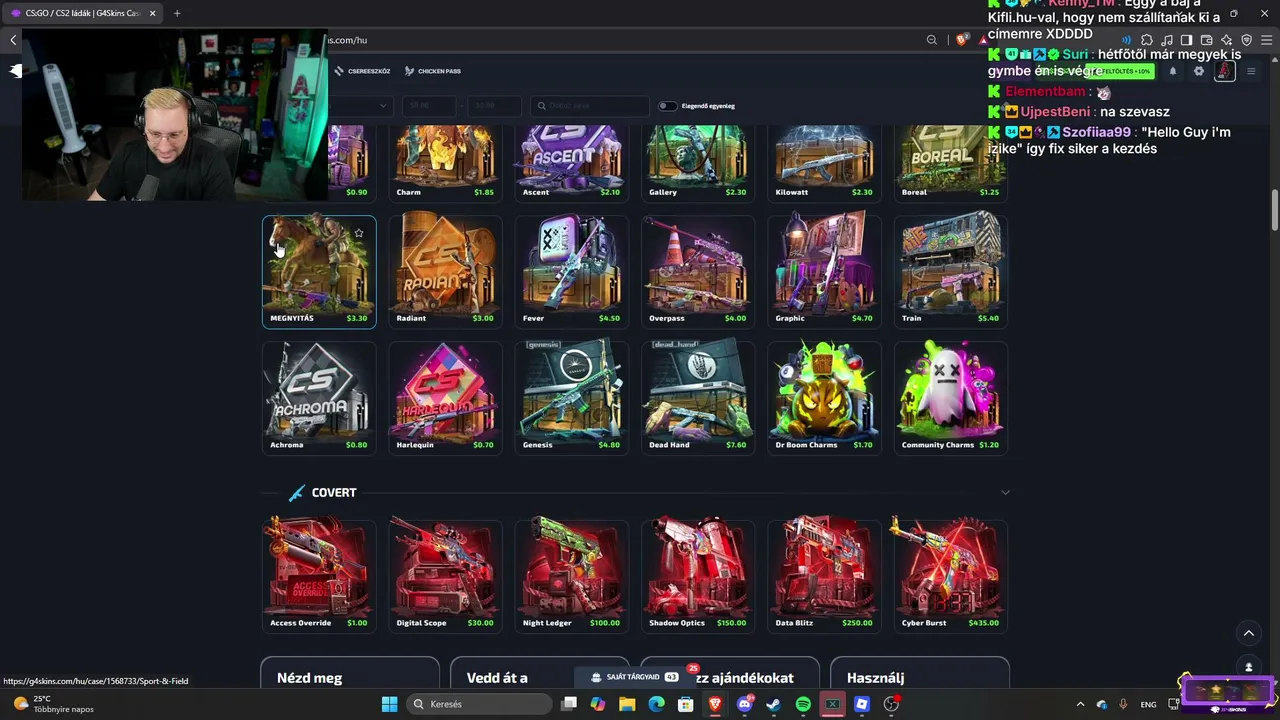This screenshot has width=1280, height=720.
Task: Click the Saját tárgyaid inventory button
Action: (x=635, y=677)
